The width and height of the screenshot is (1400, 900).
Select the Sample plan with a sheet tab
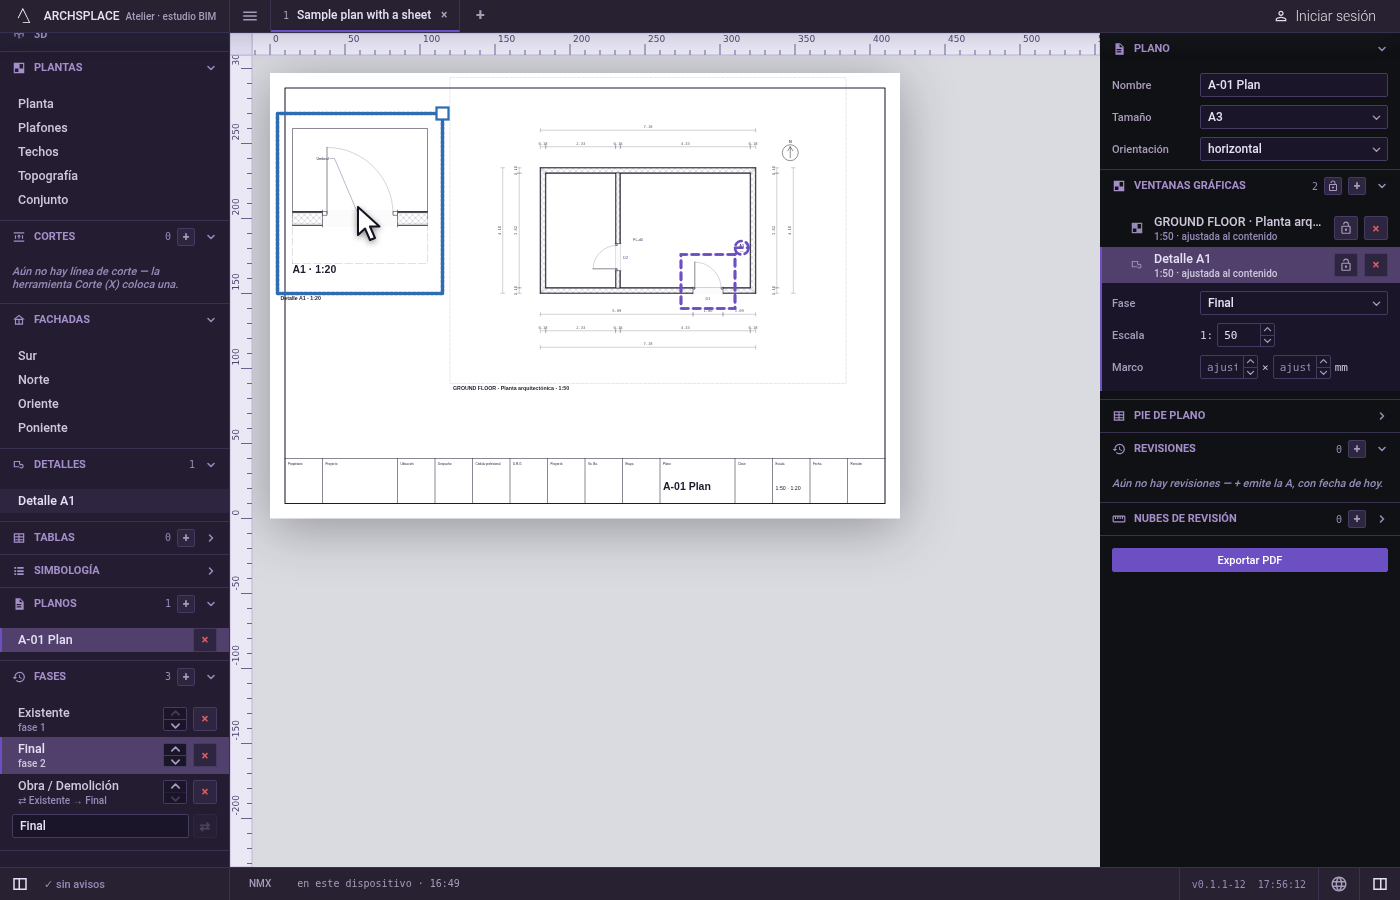364,15
